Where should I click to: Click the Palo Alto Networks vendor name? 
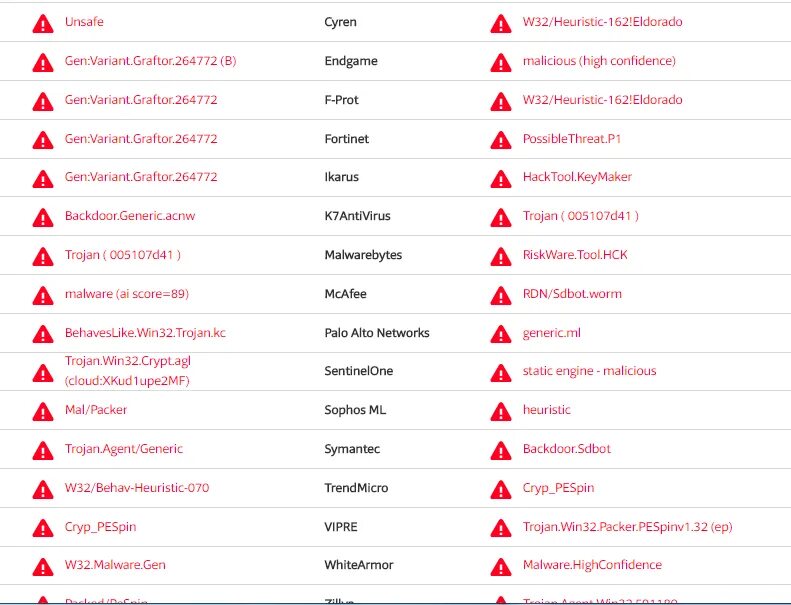377,333
